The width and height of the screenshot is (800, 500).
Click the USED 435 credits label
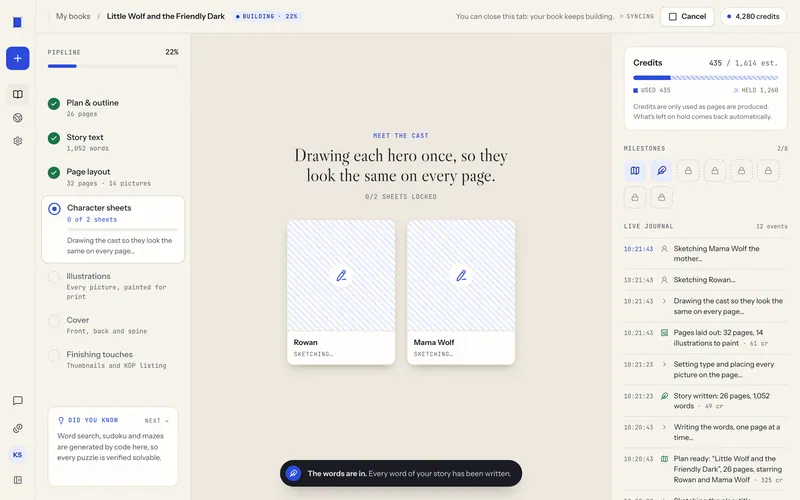(x=652, y=90)
